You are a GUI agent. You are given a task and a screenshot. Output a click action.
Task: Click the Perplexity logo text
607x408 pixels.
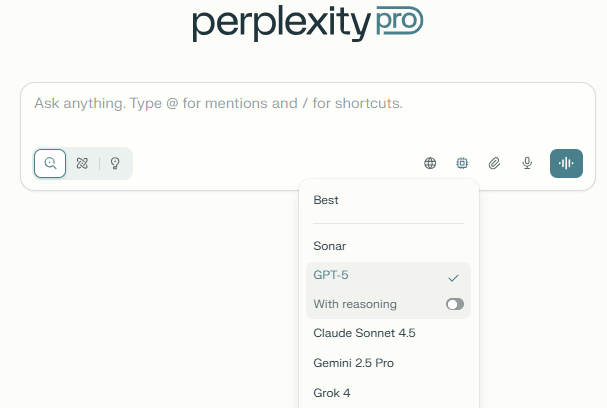point(280,22)
